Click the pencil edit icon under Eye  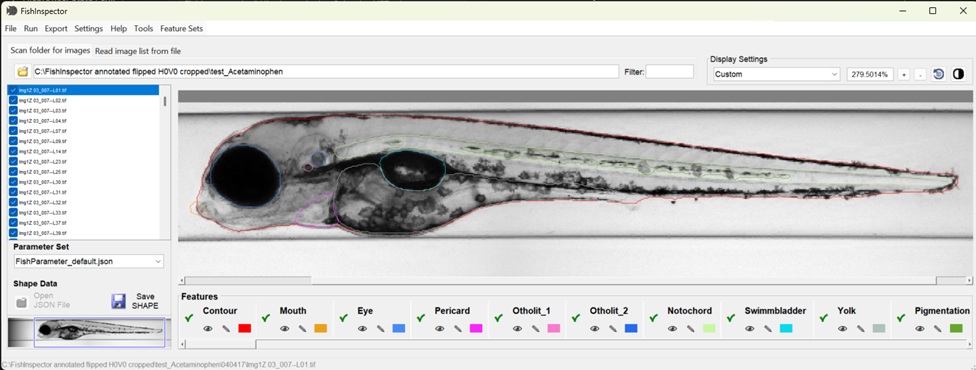click(x=380, y=328)
